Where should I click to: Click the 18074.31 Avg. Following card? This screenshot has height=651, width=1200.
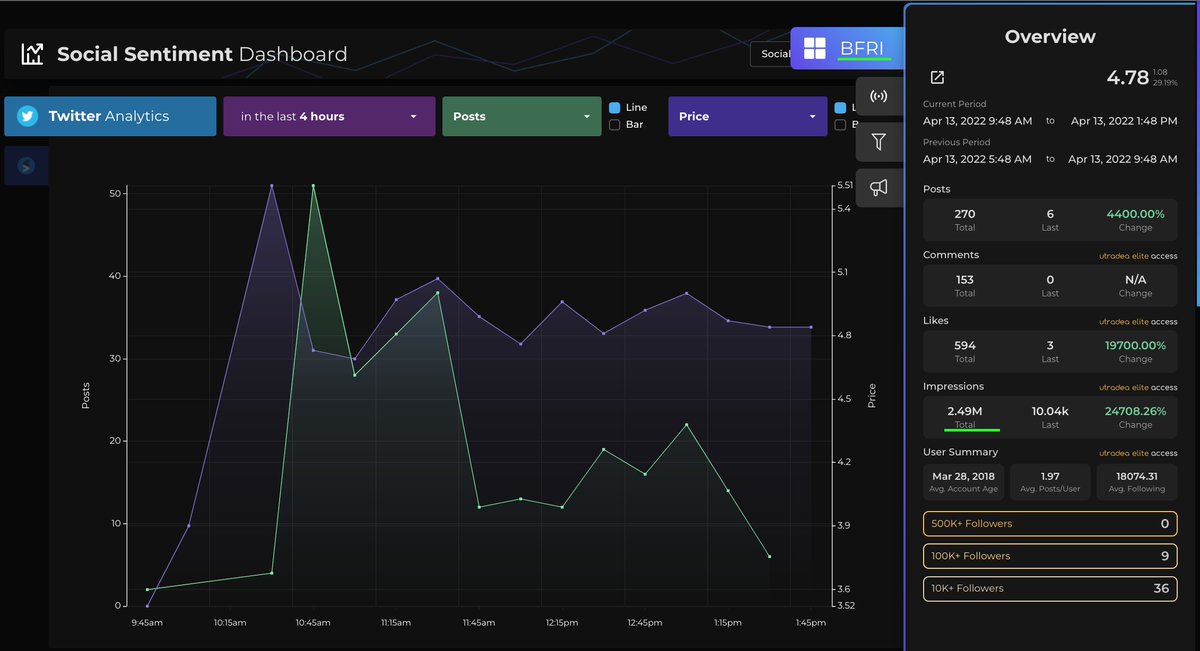(x=1136, y=482)
